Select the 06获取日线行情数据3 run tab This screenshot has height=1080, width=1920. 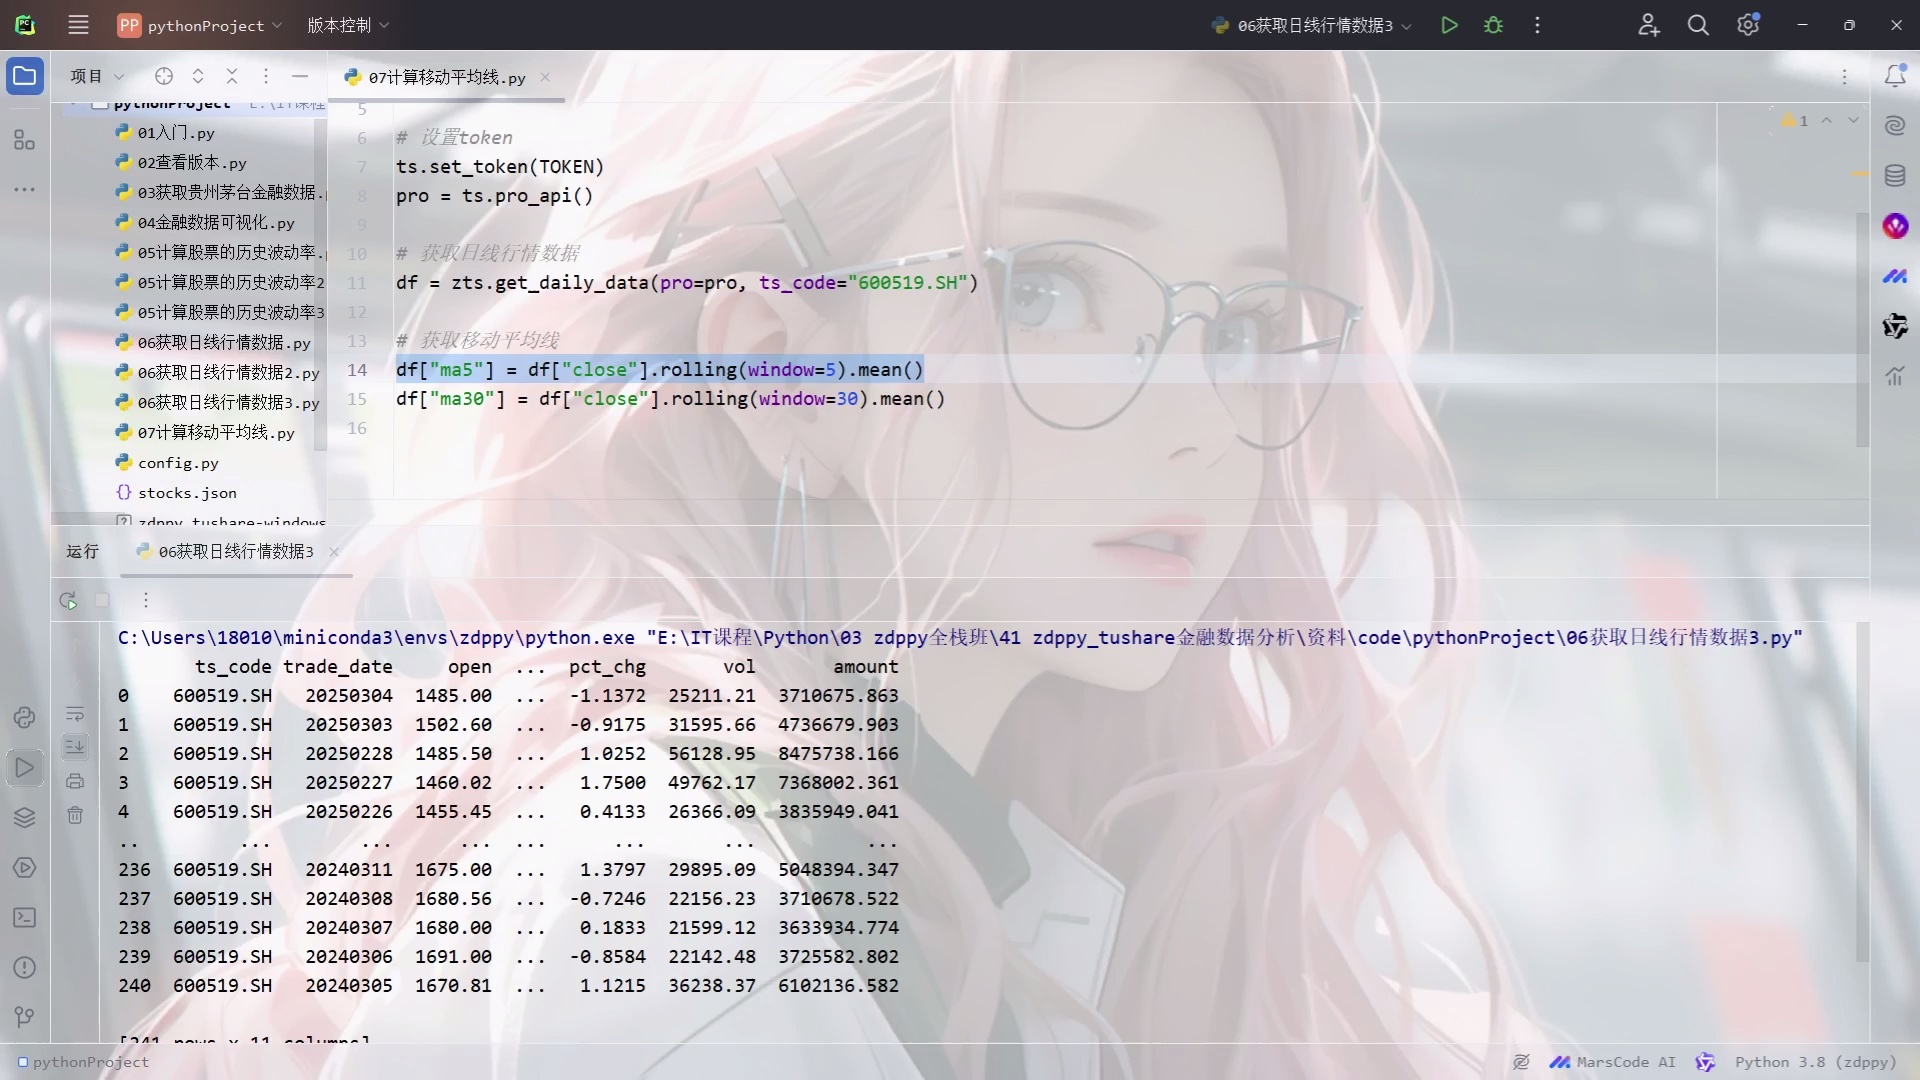[x=235, y=551]
